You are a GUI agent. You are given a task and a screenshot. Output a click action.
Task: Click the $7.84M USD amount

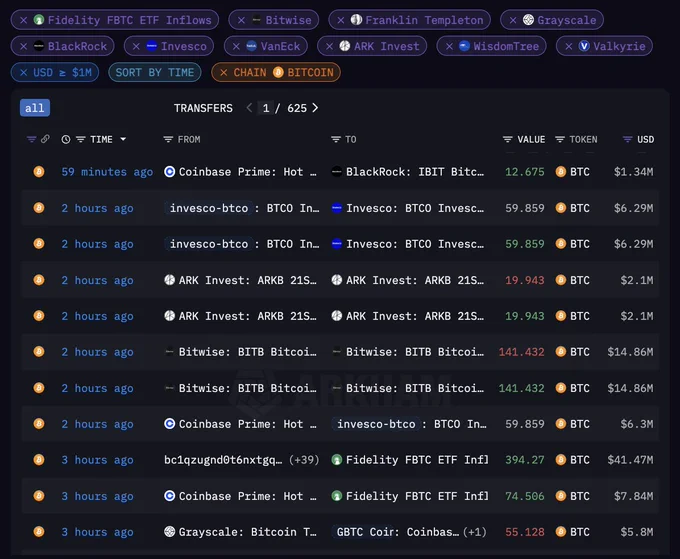(633, 496)
